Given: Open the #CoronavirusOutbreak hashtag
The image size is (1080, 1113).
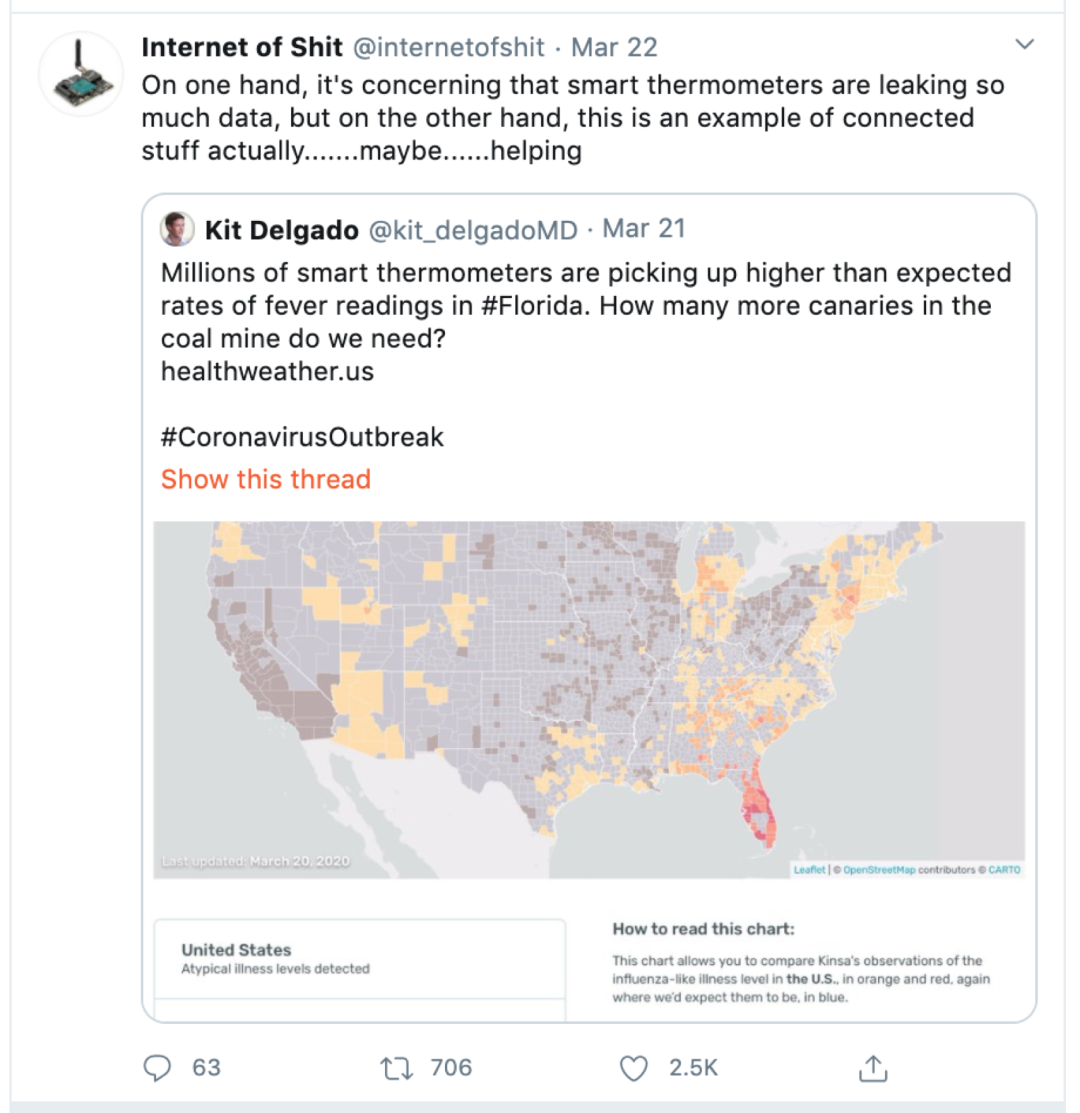Looking at the screenshot, I should pyautogui.click(x=302, y=437).
